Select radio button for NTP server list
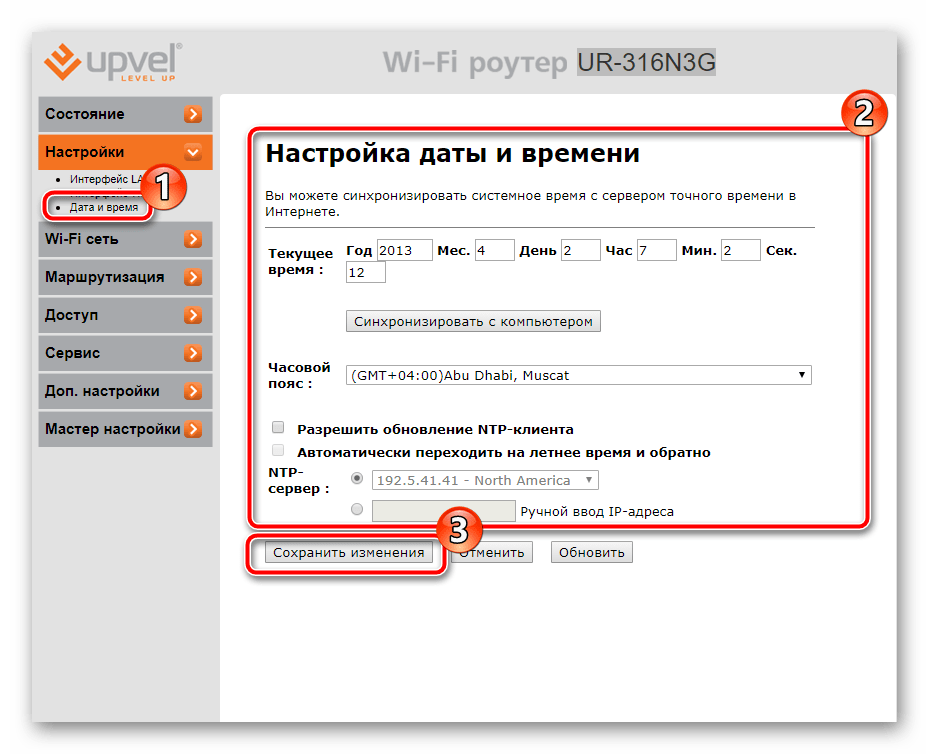 (357, 480)
